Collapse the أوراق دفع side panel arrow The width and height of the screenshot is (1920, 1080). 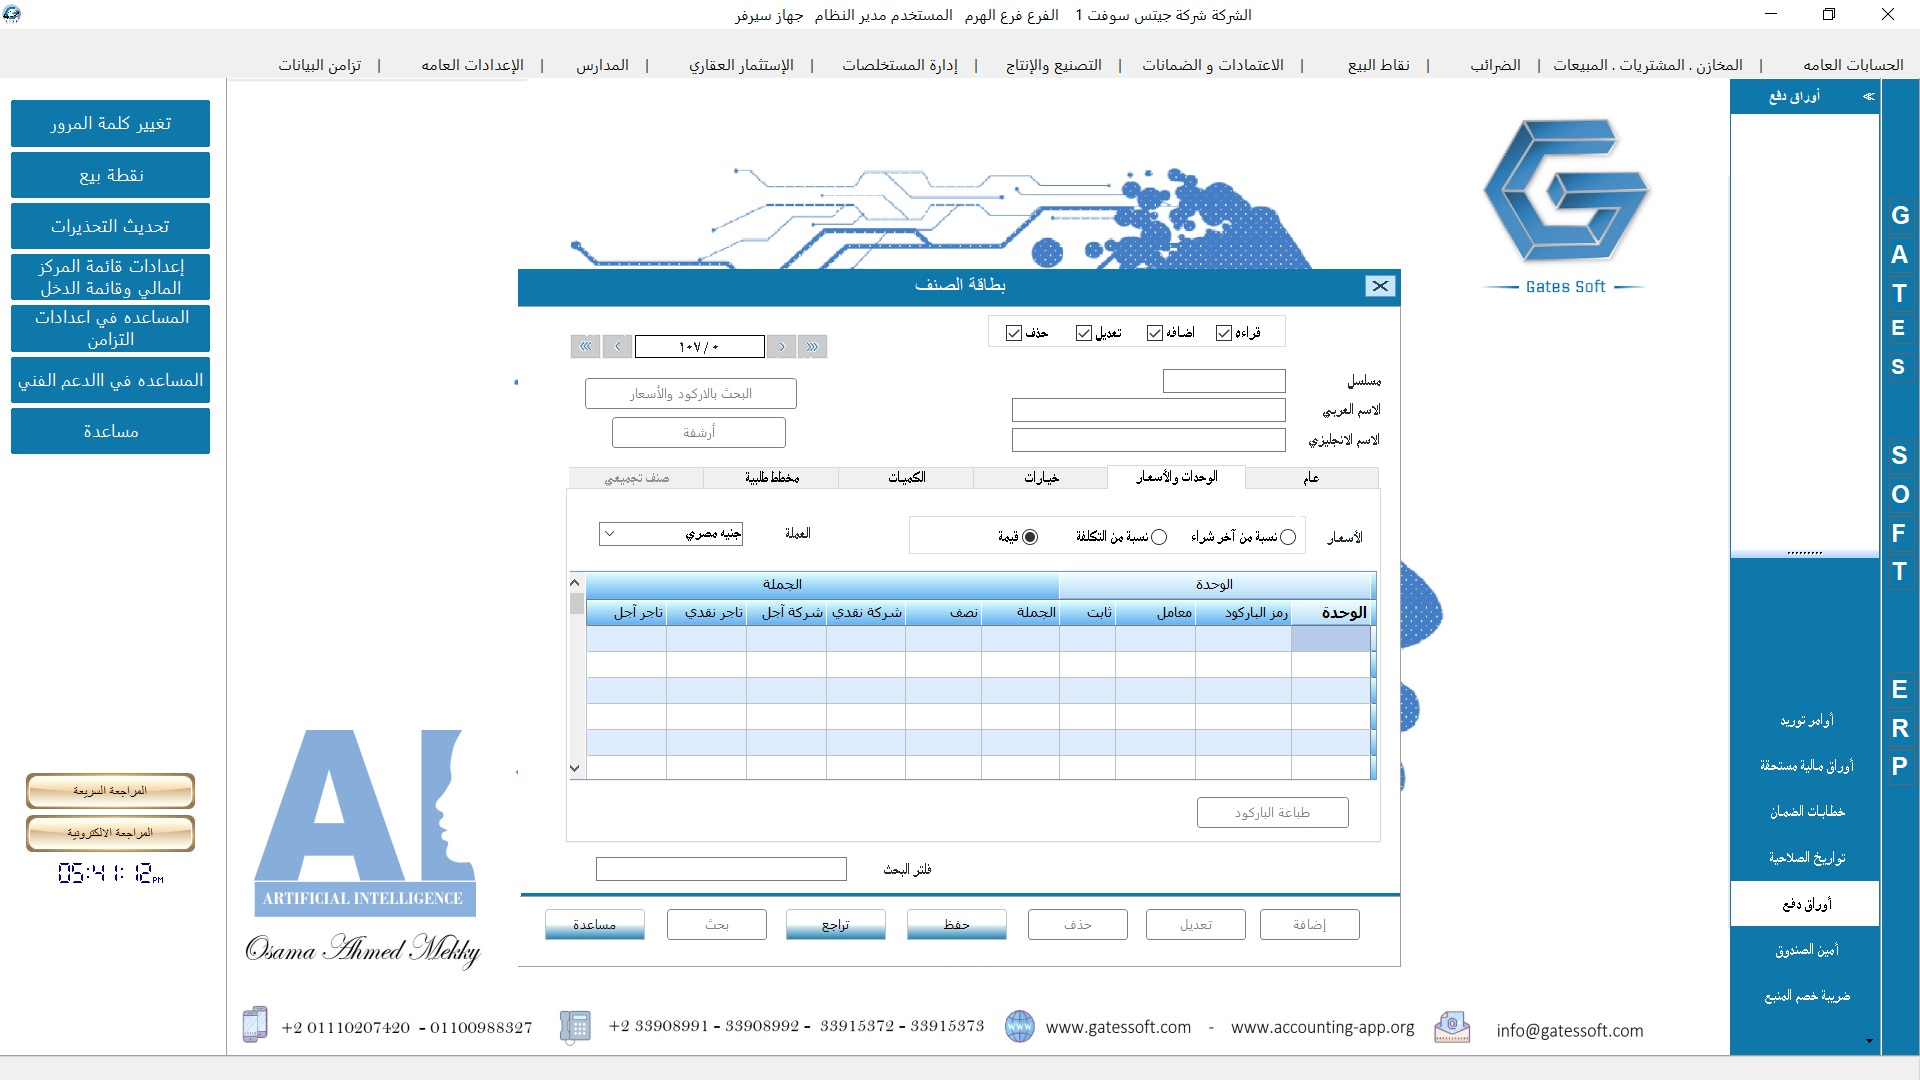pos(1868,97)
